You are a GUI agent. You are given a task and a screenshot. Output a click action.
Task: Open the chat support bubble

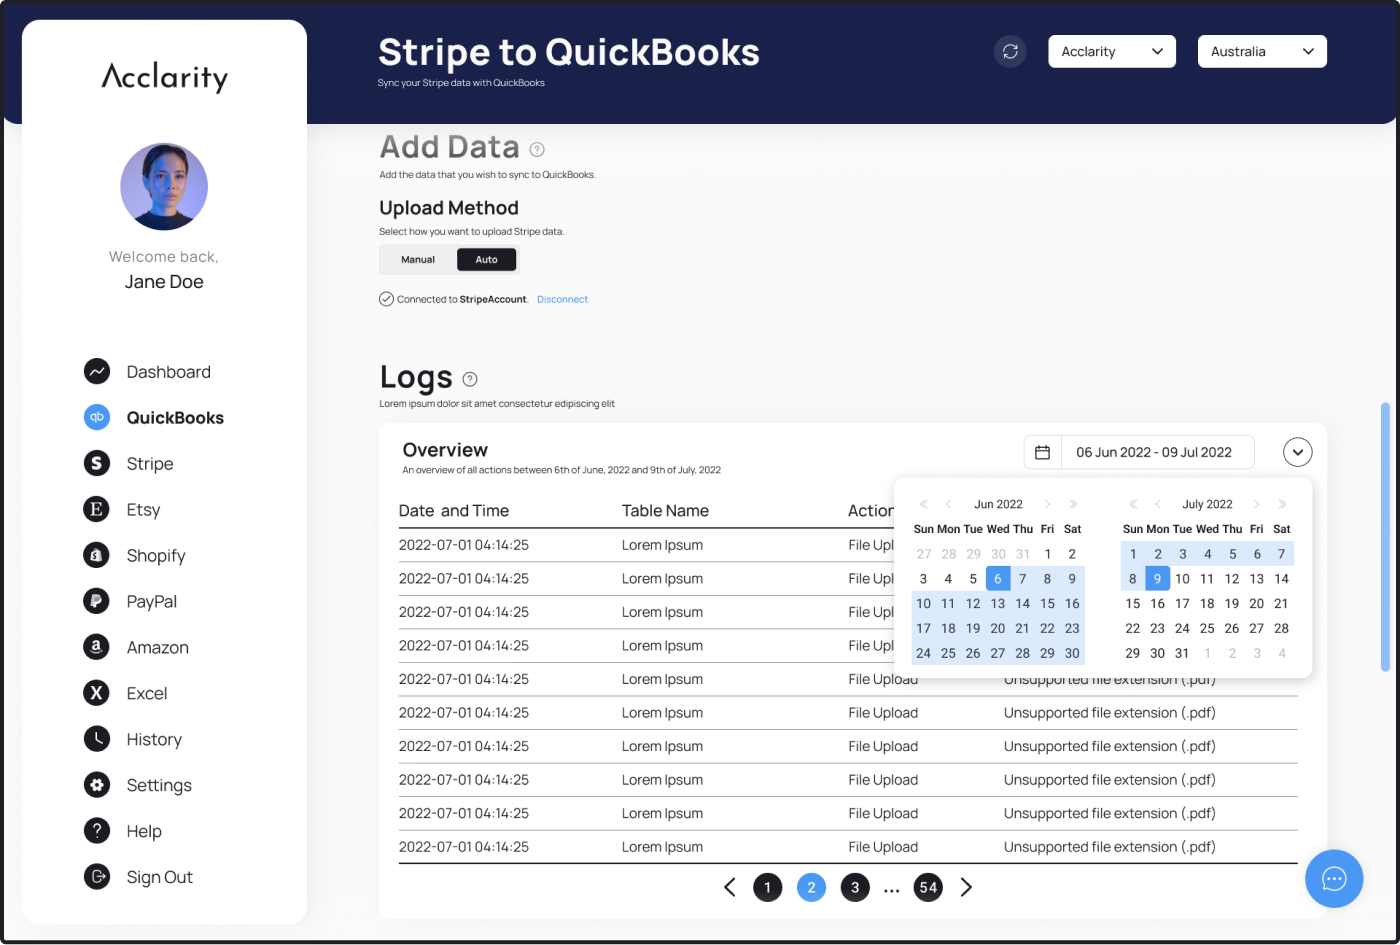pos(1334,879)
